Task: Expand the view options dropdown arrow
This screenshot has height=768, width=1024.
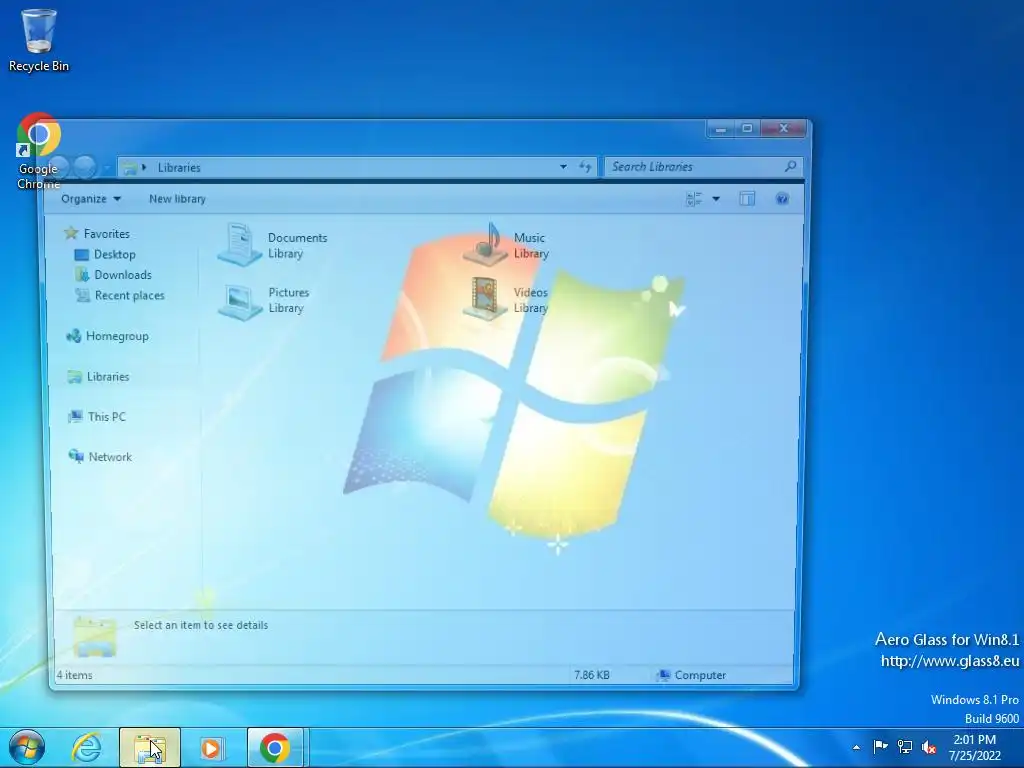Action: tap(716, 199)
